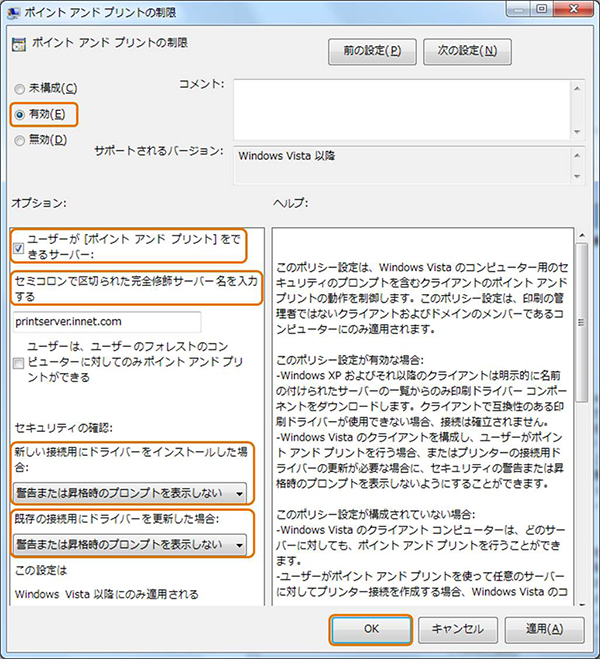Screen dimensions: 600x659
Task: Select the 未構成 radio button
Action: click(21, 89)
